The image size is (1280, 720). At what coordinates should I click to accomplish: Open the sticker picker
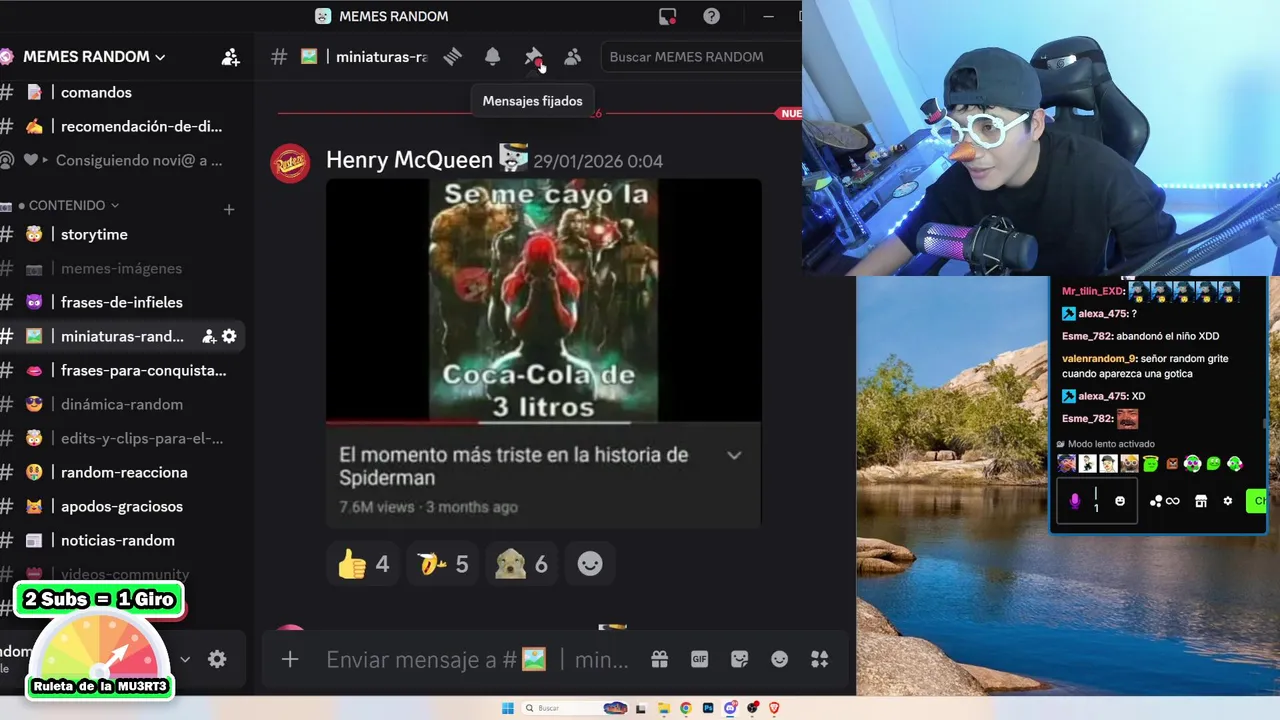click(x=739, y=659)
